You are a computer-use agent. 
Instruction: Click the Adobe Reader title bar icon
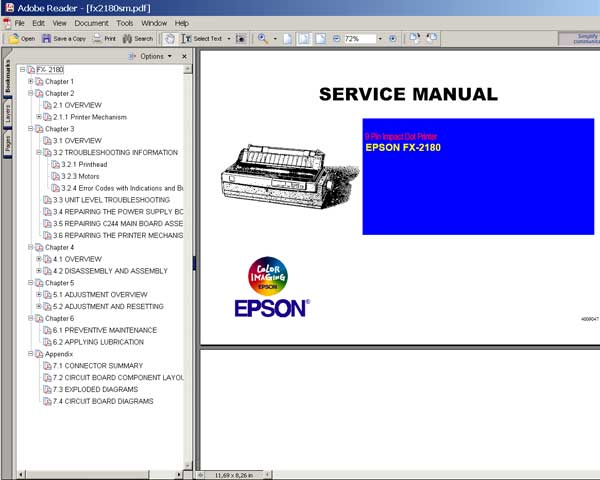pyautogui.click(x=9, y=7)
